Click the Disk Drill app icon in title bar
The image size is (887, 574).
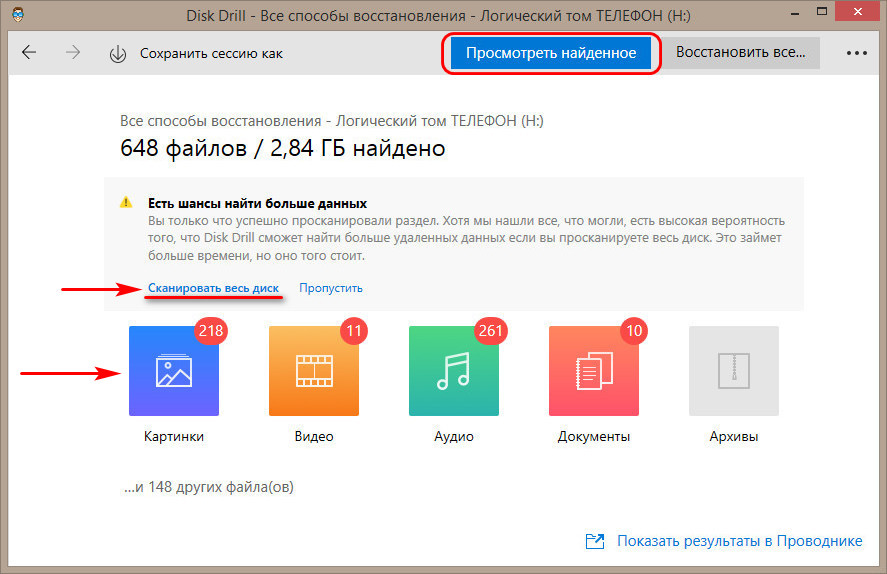coord(16,16)
